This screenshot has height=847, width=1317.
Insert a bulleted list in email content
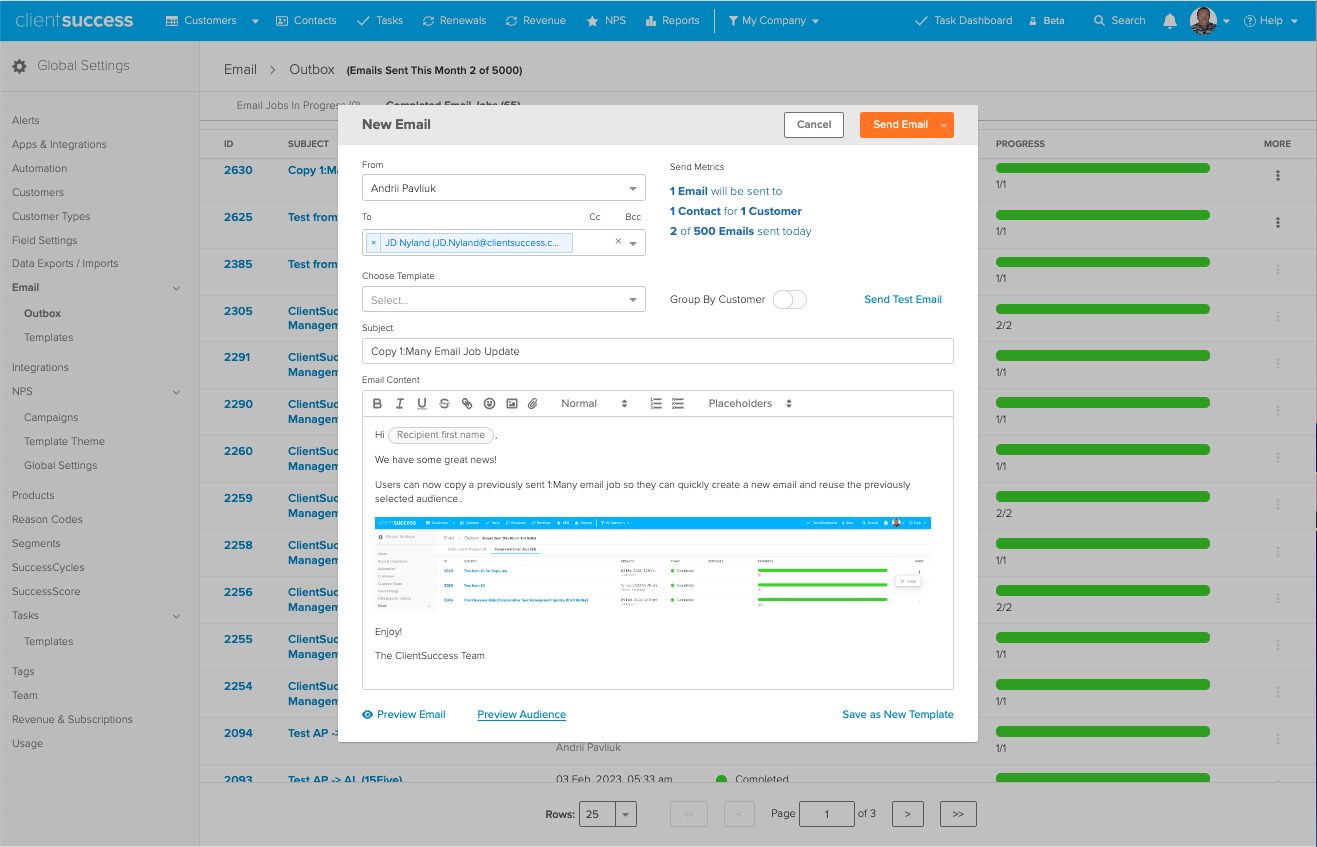(x=678, y=404)
